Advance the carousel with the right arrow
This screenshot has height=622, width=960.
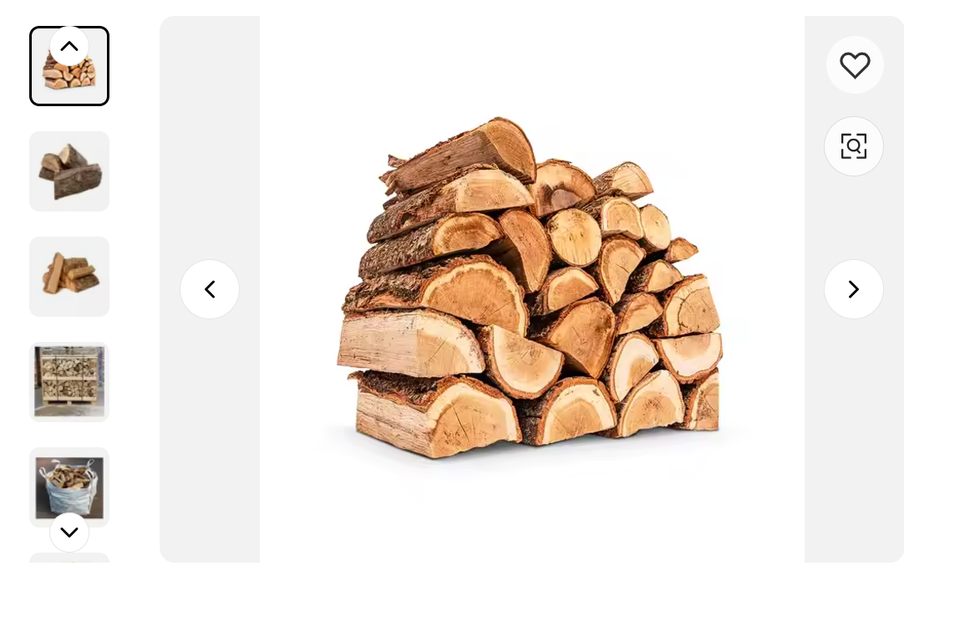click(x=853, y=289)
